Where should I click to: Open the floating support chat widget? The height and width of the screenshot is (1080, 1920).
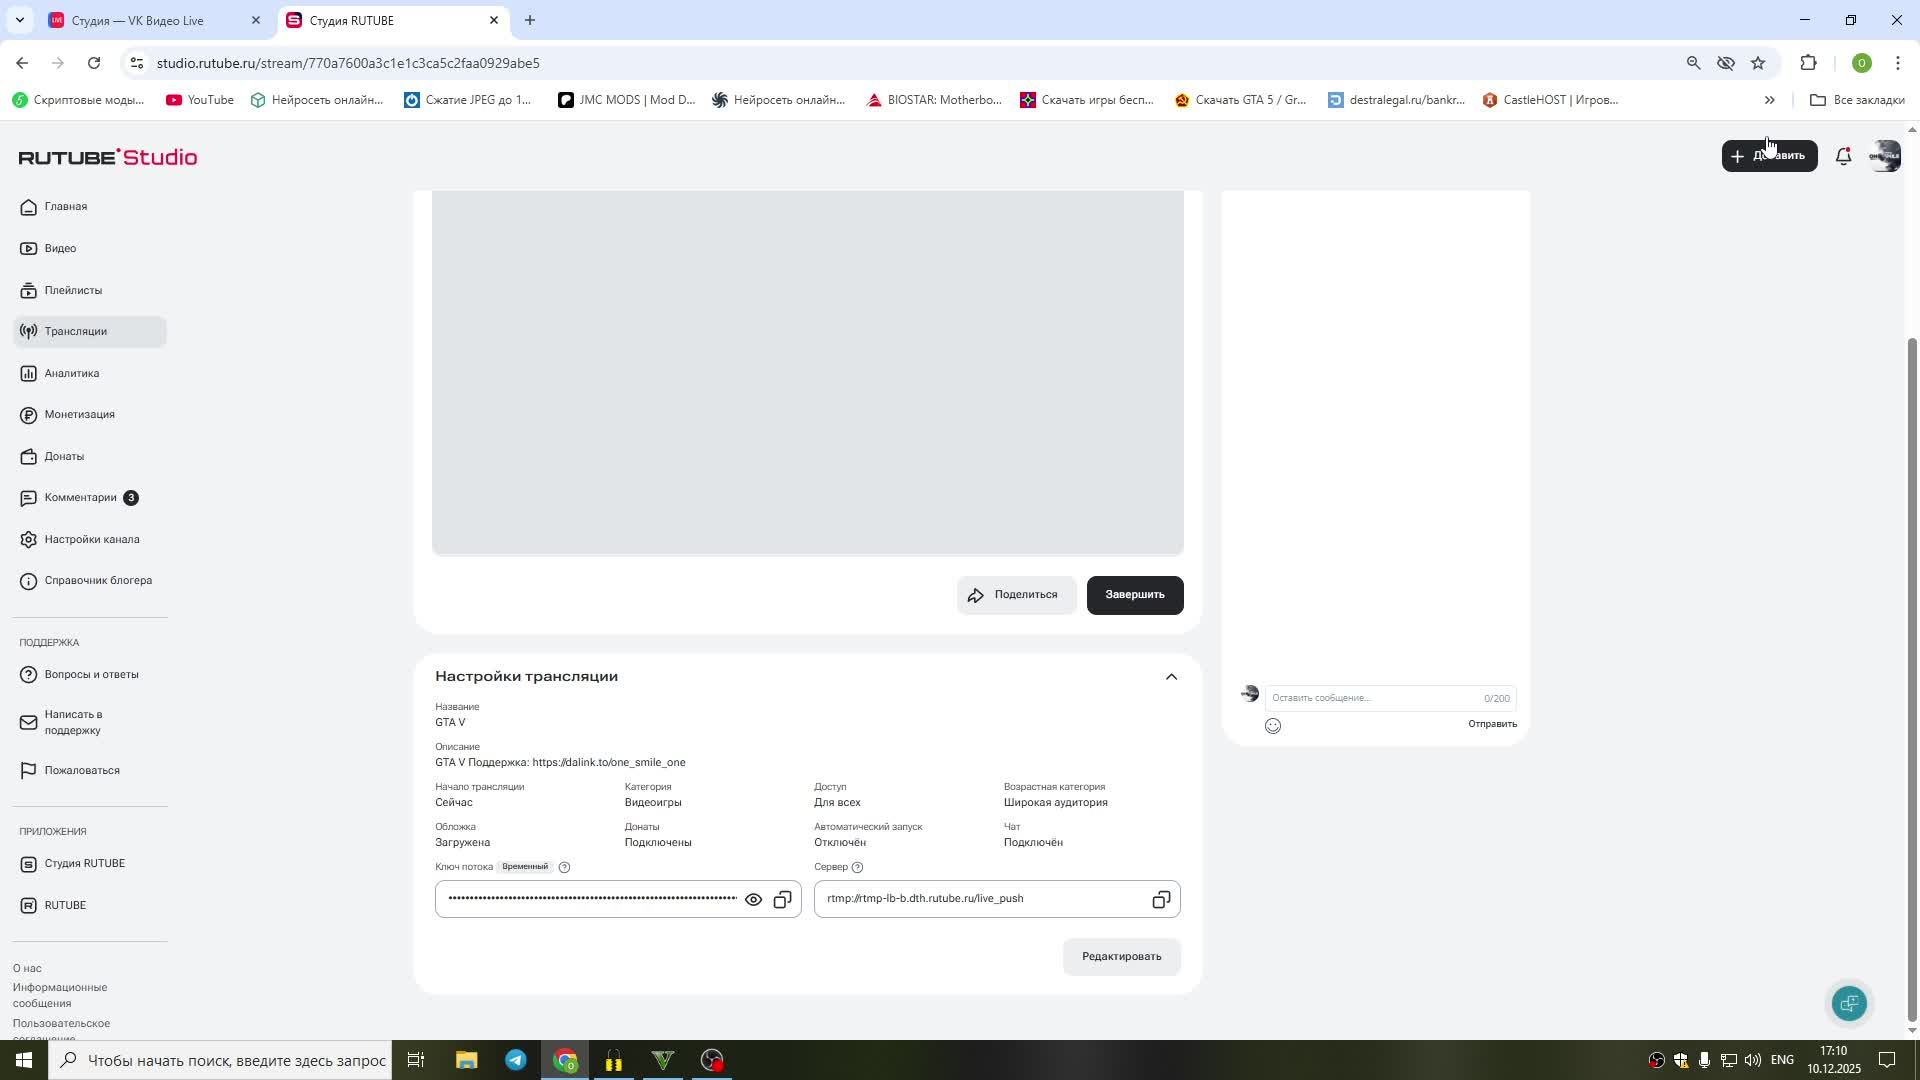(x=1849, y=1003)
